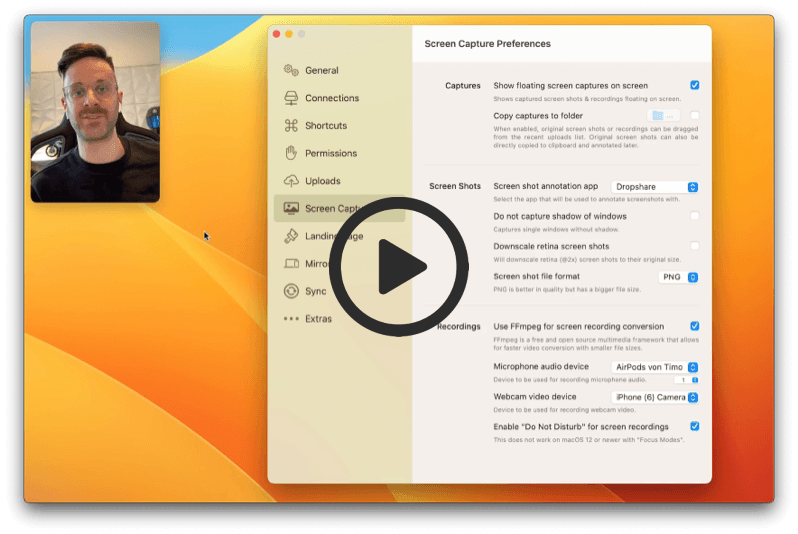
Task: Switch to the Connections preferences section
Action: pos(331,98)
